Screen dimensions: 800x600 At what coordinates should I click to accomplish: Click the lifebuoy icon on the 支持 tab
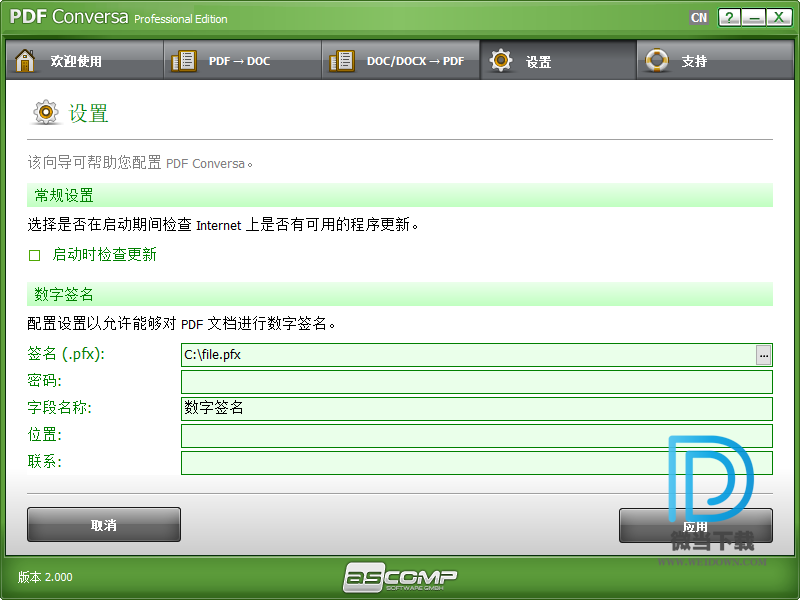[x=657, y=60]
